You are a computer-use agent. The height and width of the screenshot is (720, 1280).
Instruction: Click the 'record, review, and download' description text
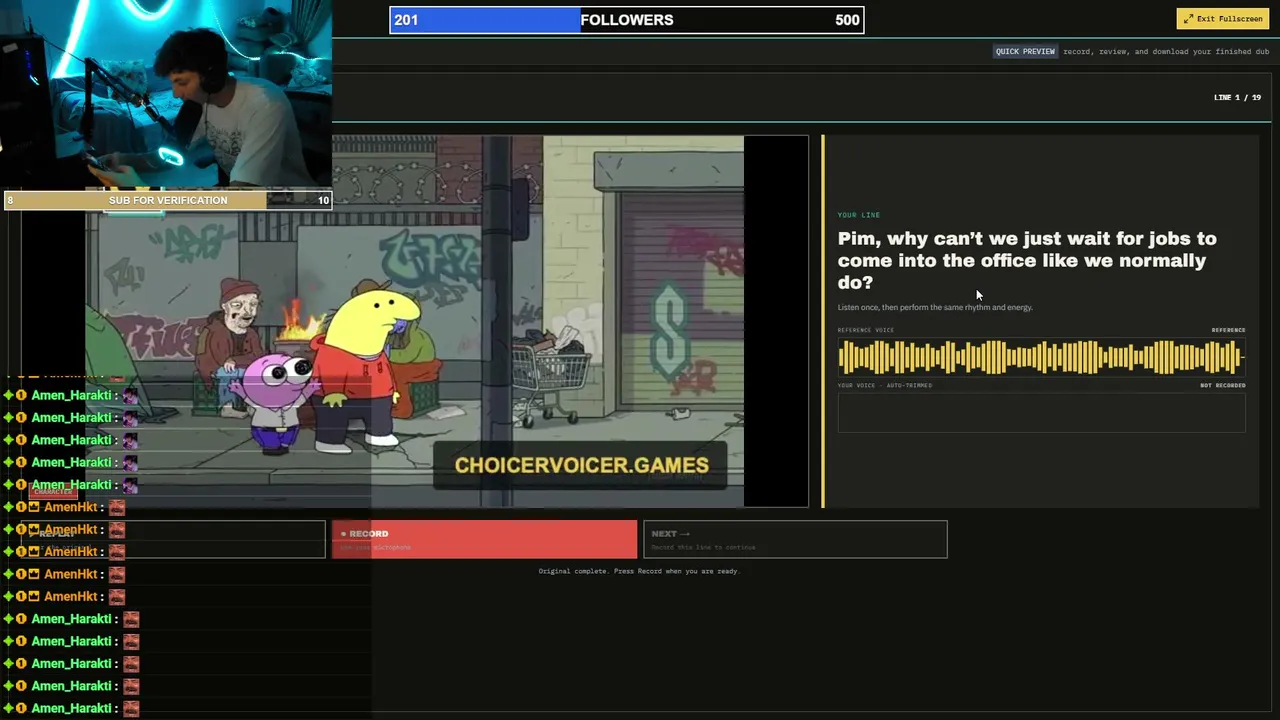click(1166, 51)
